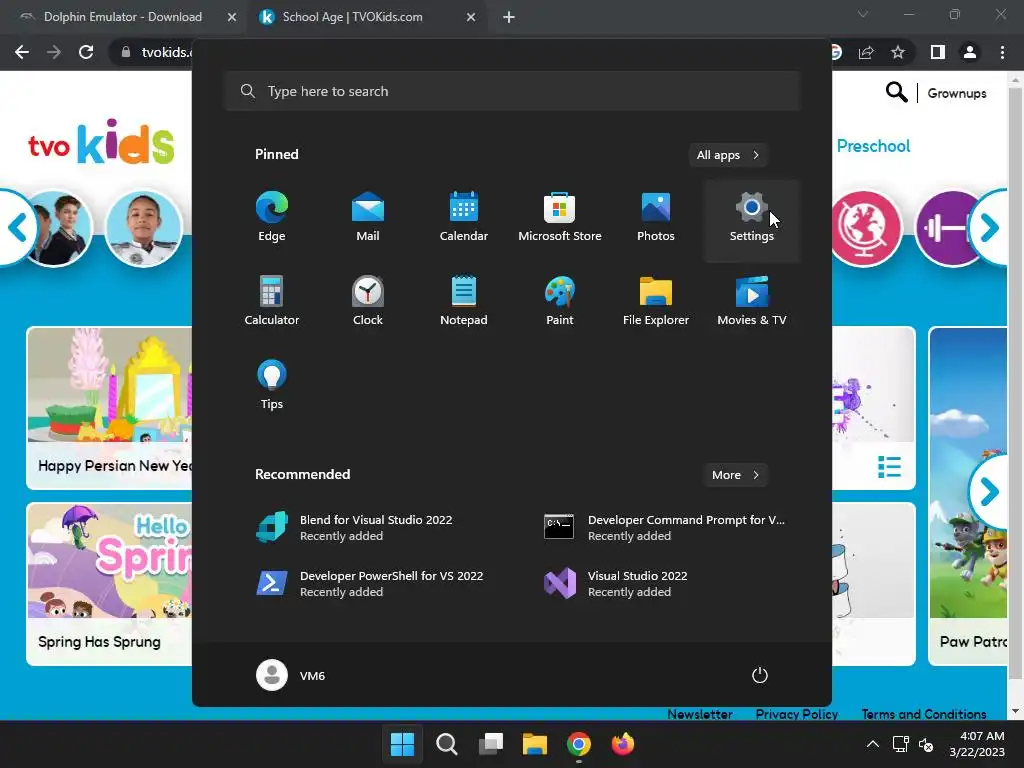Expand All apps list

pyautogui.click(x=728, y=155)
